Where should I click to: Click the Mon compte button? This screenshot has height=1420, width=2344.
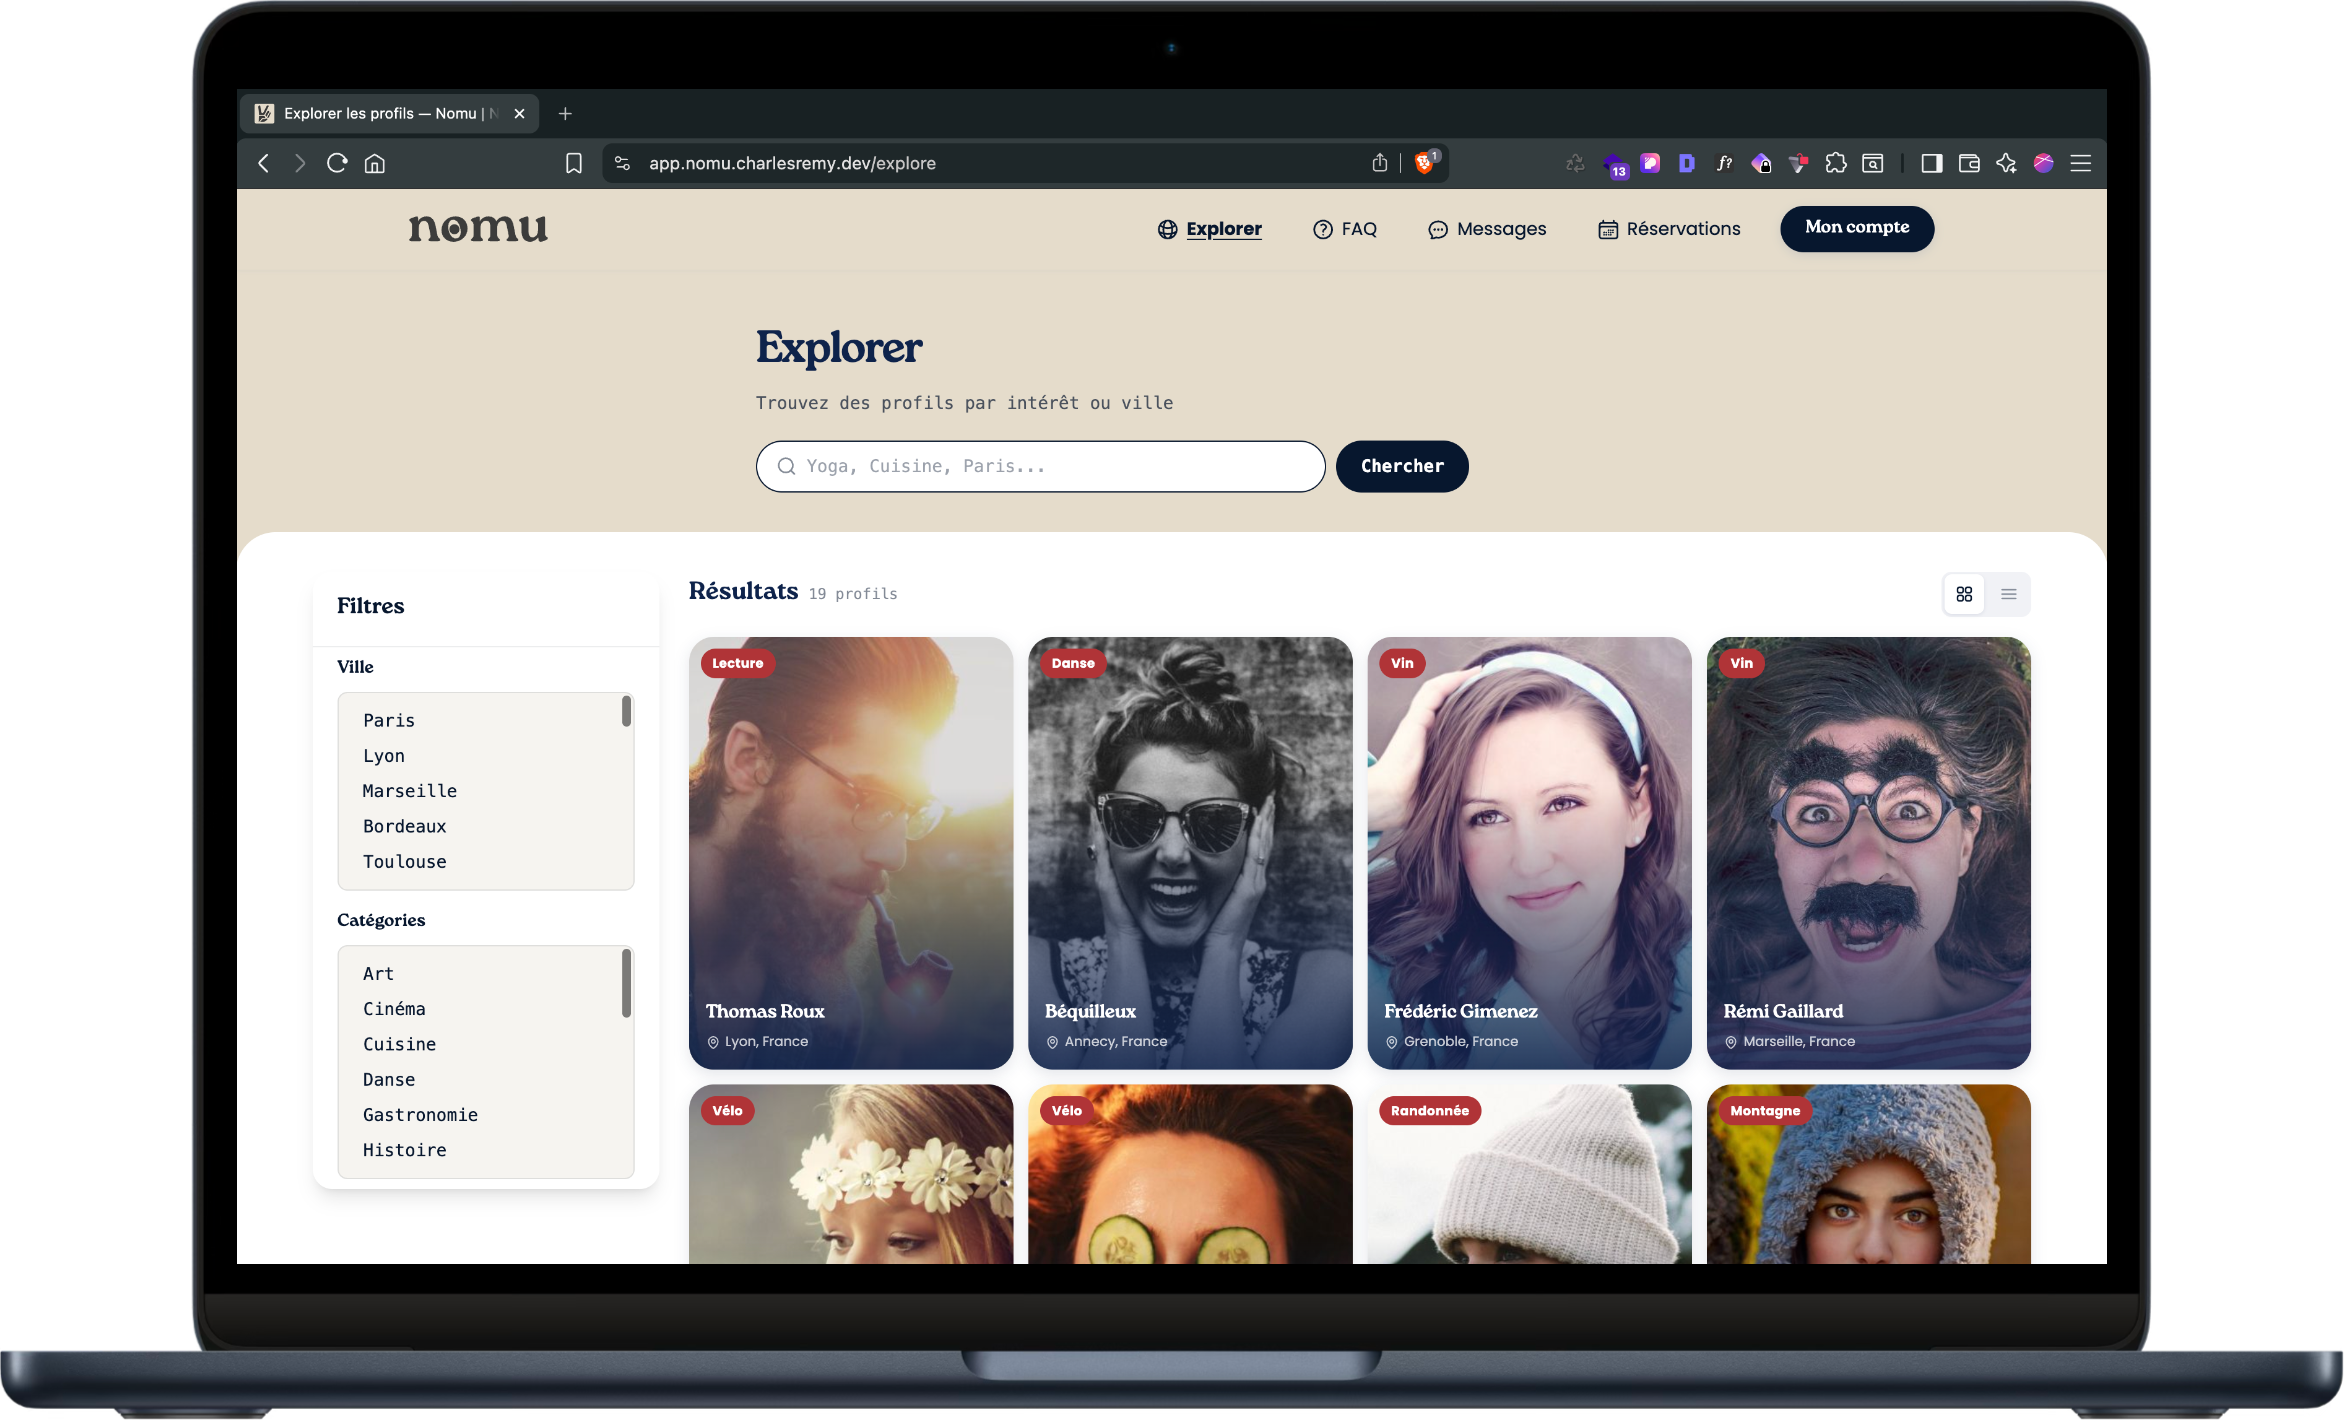1856,228
